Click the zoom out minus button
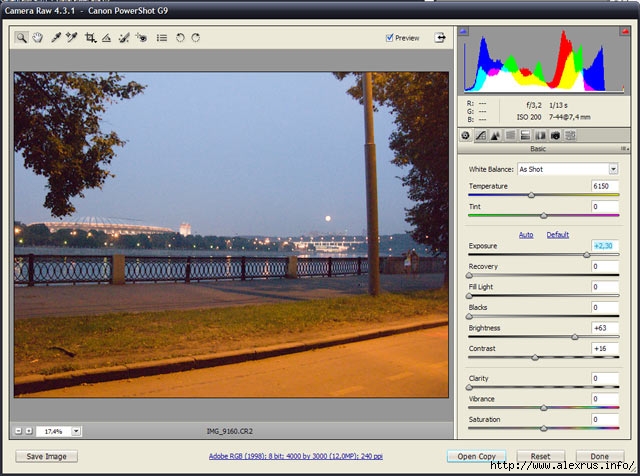This screenshot has width=640, height=476. (18, 431)
